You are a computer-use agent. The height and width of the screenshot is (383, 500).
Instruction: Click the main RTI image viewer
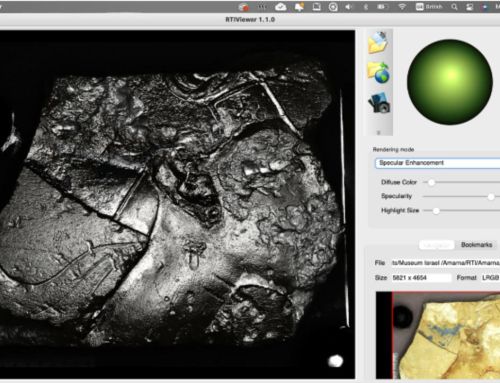pos(177,204)
